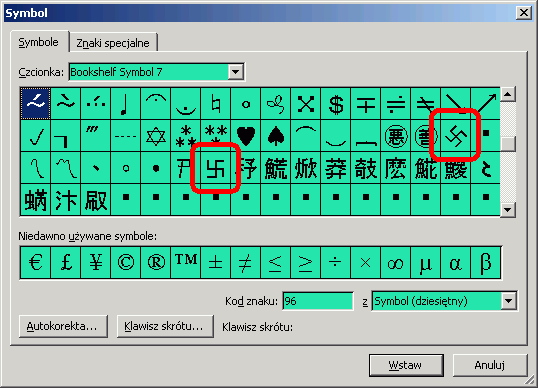Screen dimensions: 538x388
Task: Choose the plus-minus recent symbol
Action: (215, 262)
